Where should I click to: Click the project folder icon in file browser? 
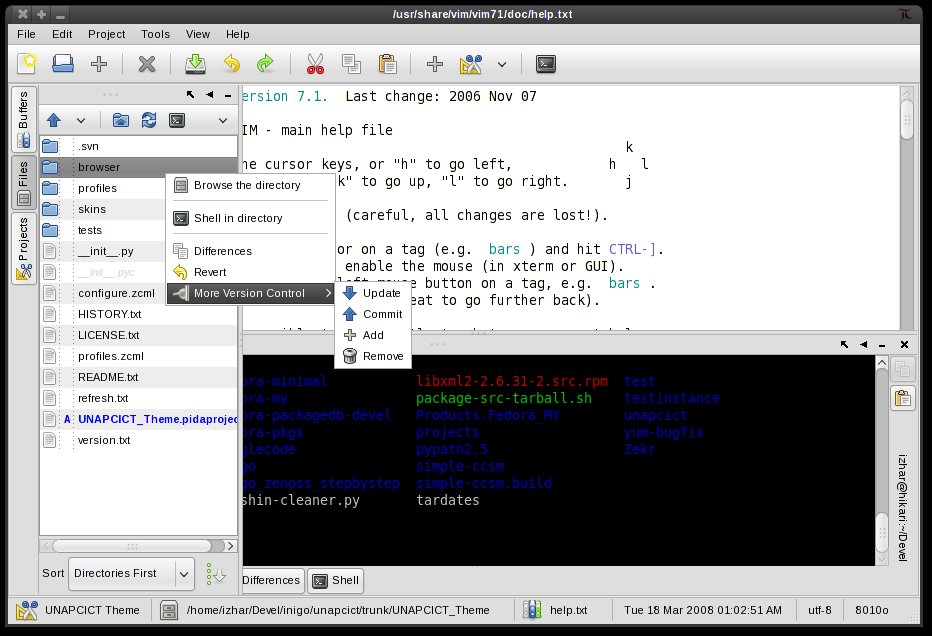coord(121,120)
